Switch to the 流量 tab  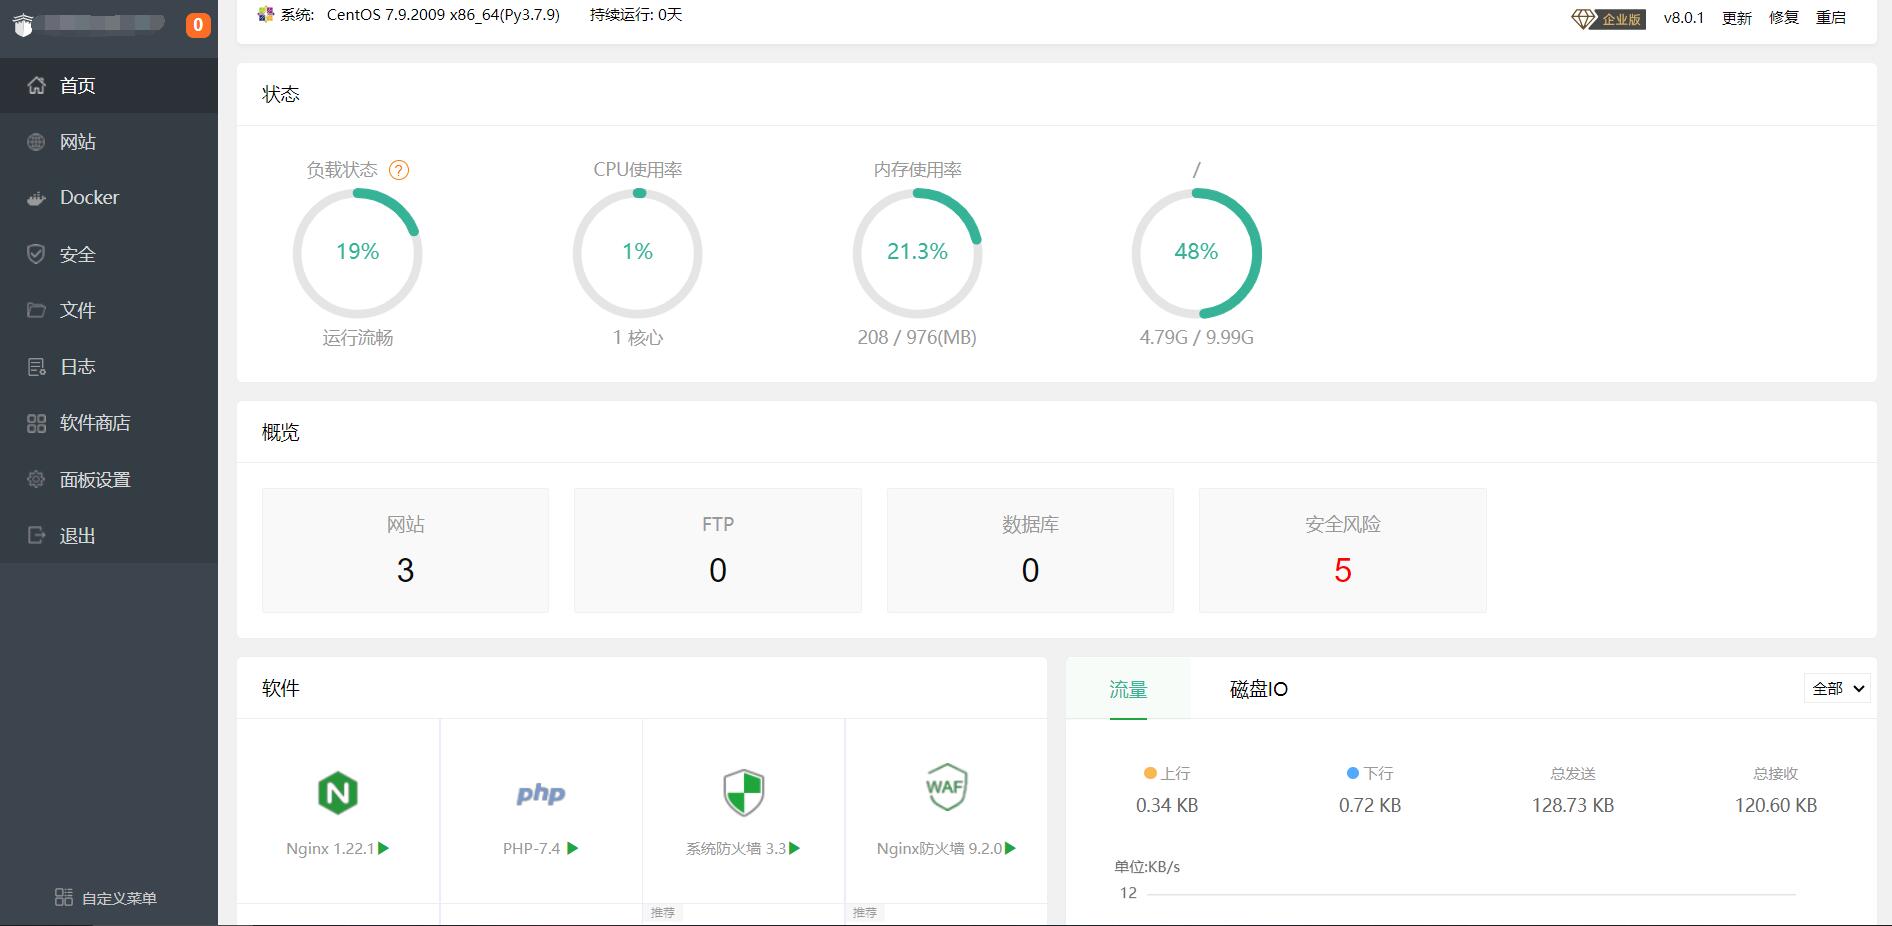point(1128,689)
